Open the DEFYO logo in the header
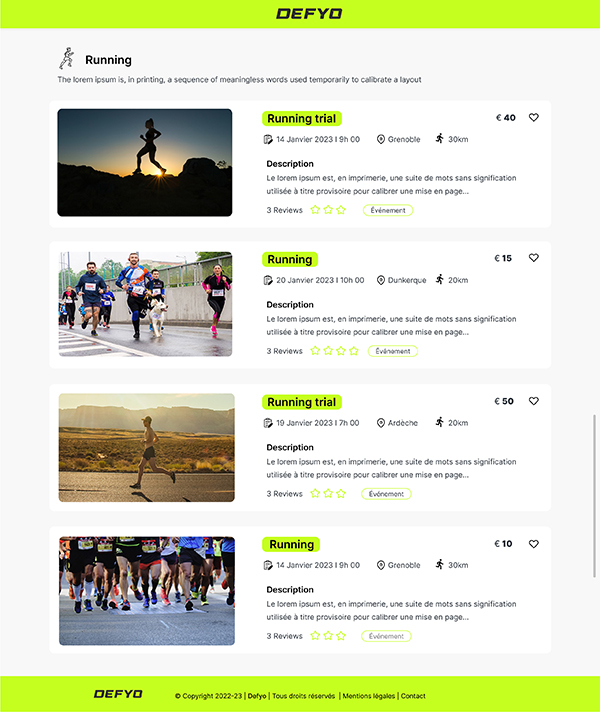600x712 pixels. (x=309, y=14)
